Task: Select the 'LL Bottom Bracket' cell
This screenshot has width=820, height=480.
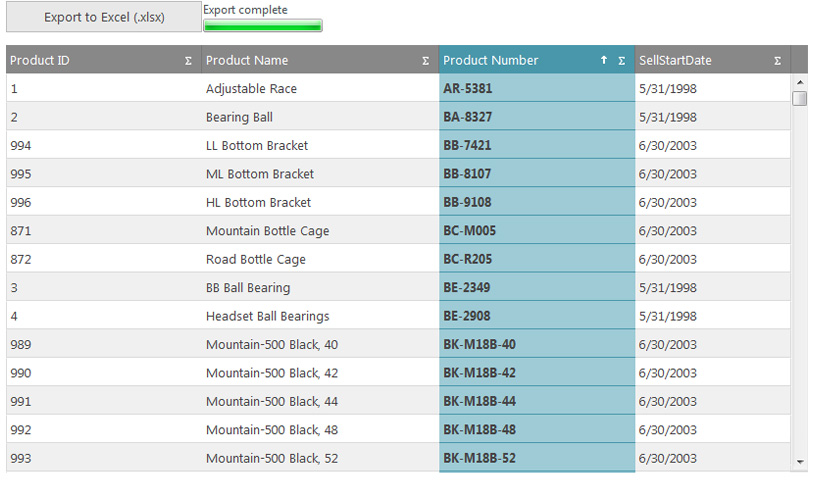Action: [320, 145]
